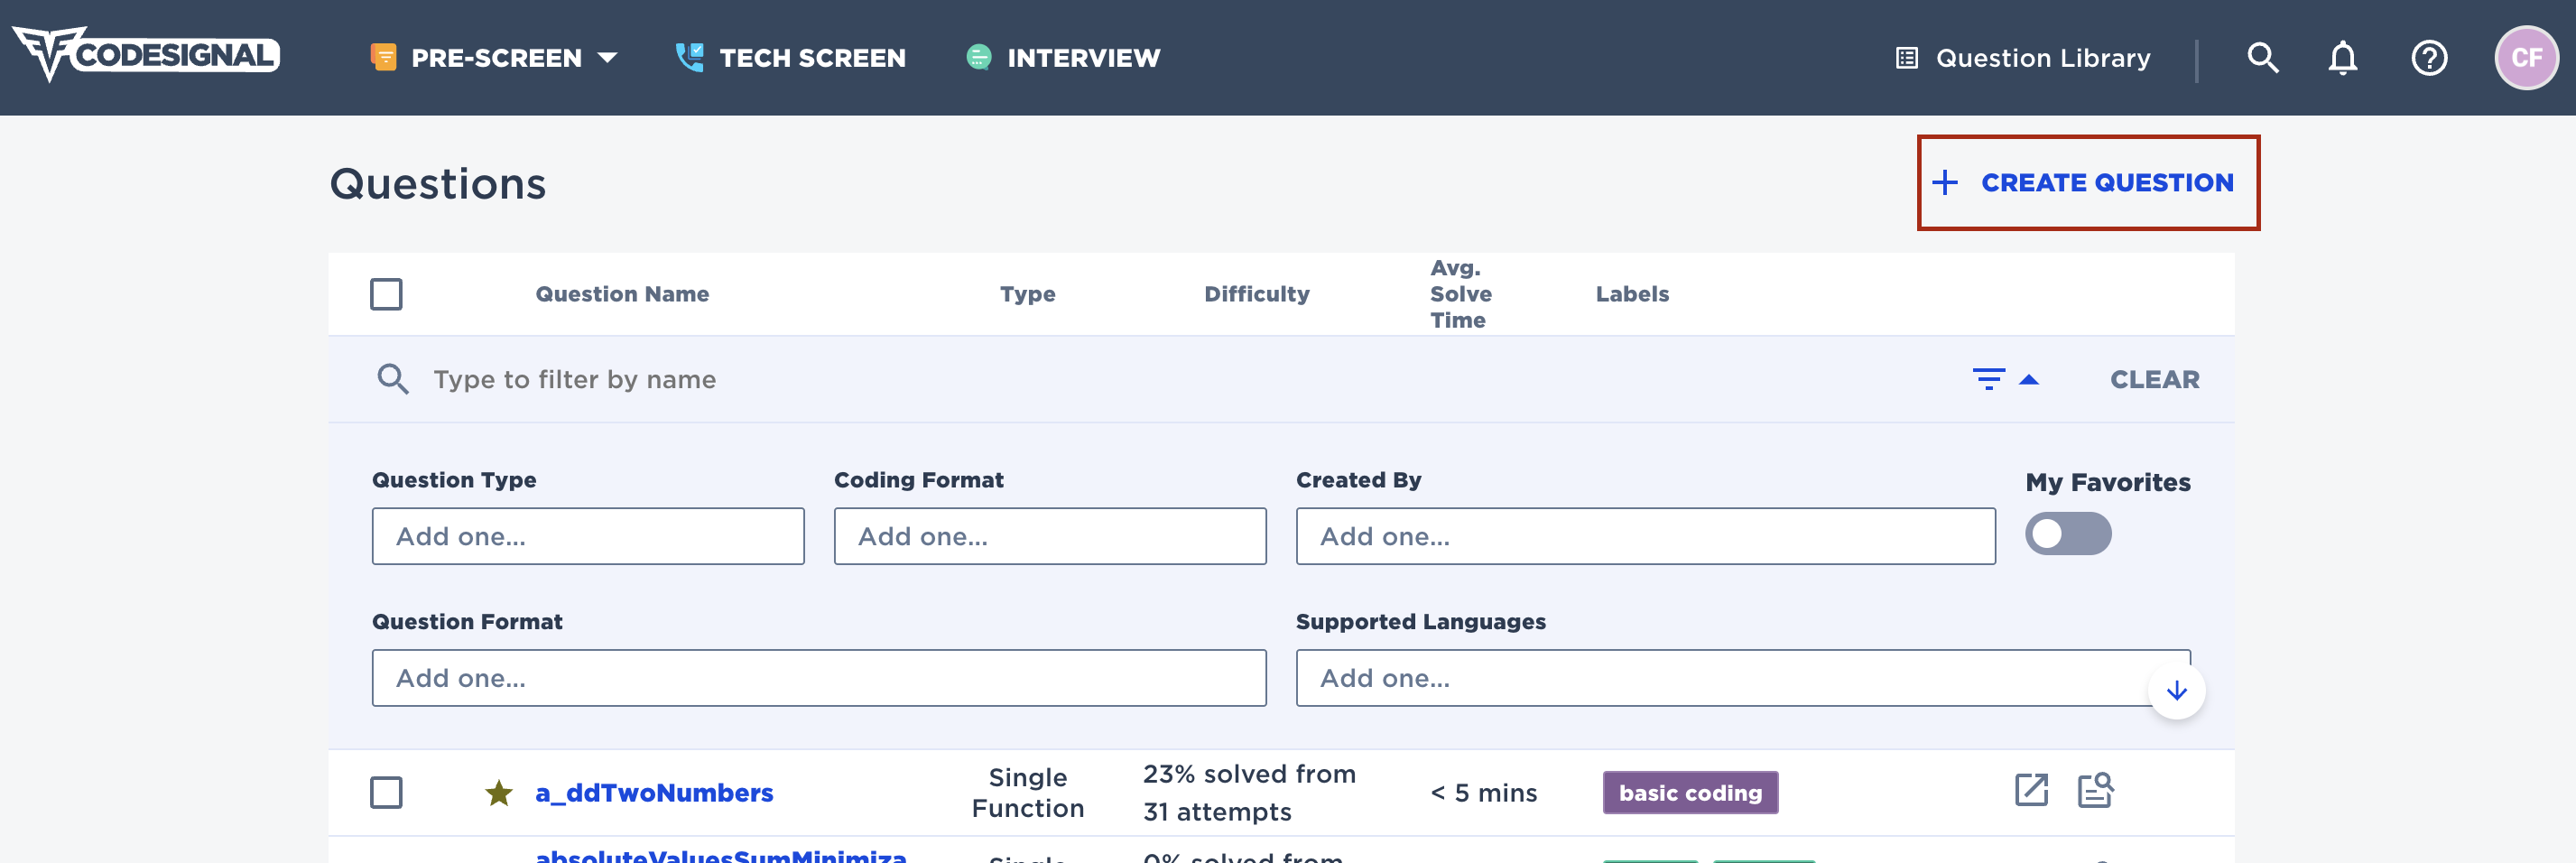Viewport: 2576px width, 863px height.
Task: Click the 23% solved from 31 attempts text
Action: click(x=1249, y=793)
